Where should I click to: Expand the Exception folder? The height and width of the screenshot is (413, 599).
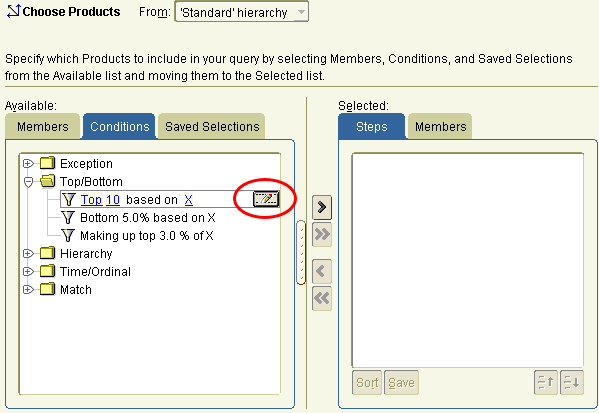coord(28,164)
